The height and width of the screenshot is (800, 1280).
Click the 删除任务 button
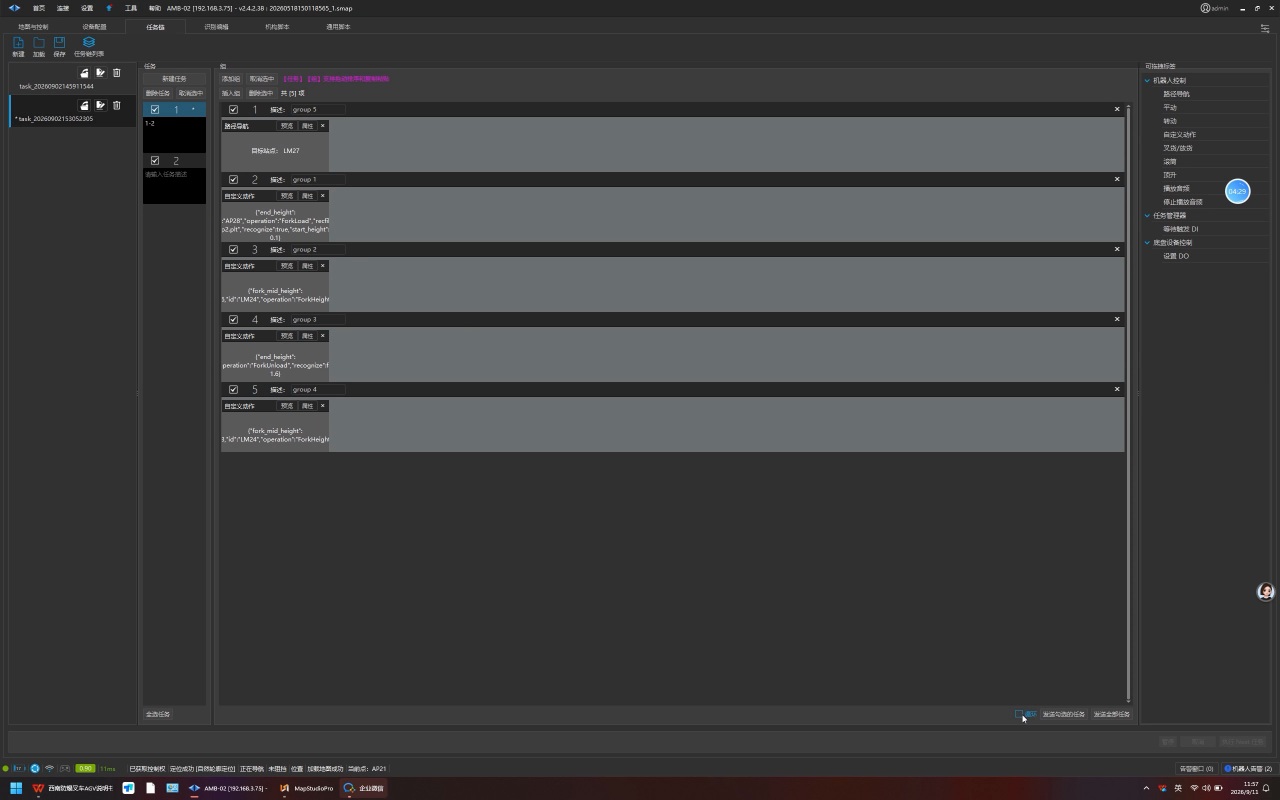(x=158, y=93)
